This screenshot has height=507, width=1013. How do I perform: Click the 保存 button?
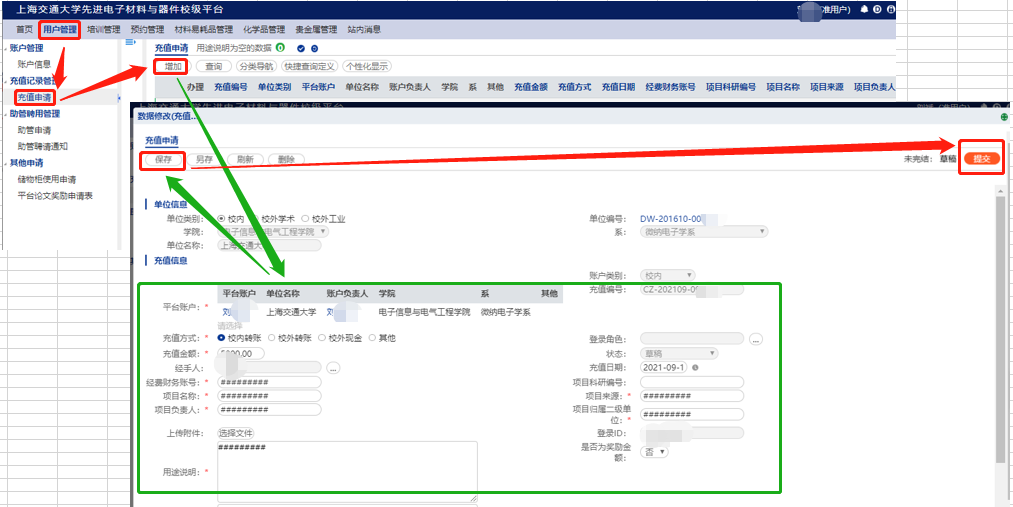coord(163,160)
